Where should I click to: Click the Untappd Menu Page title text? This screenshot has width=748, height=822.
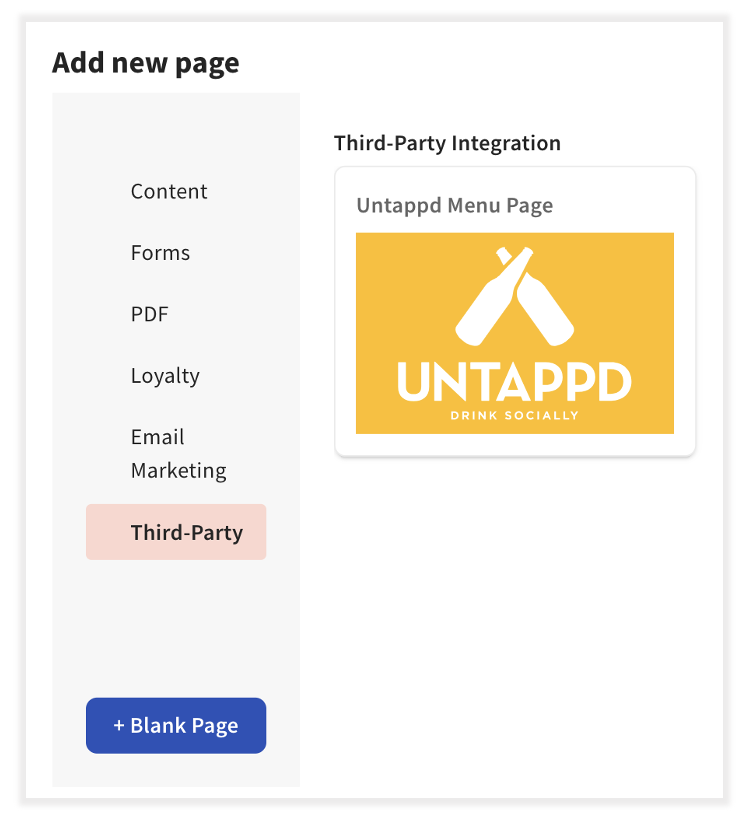(455, 205)
